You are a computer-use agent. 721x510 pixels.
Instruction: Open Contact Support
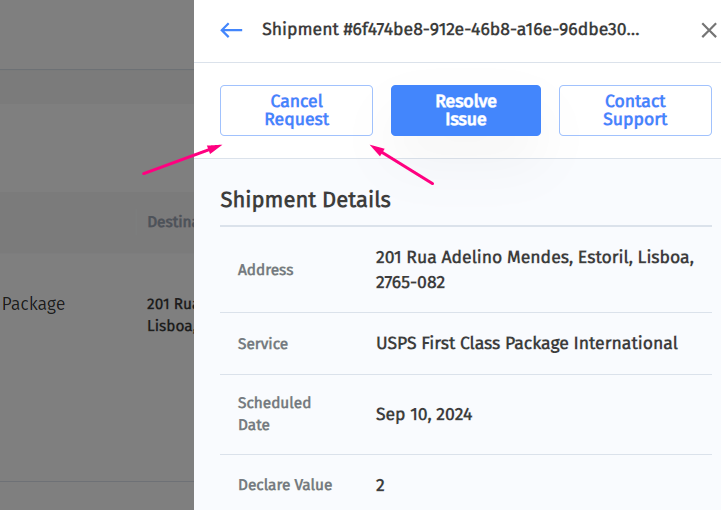(x=635, y=110)
